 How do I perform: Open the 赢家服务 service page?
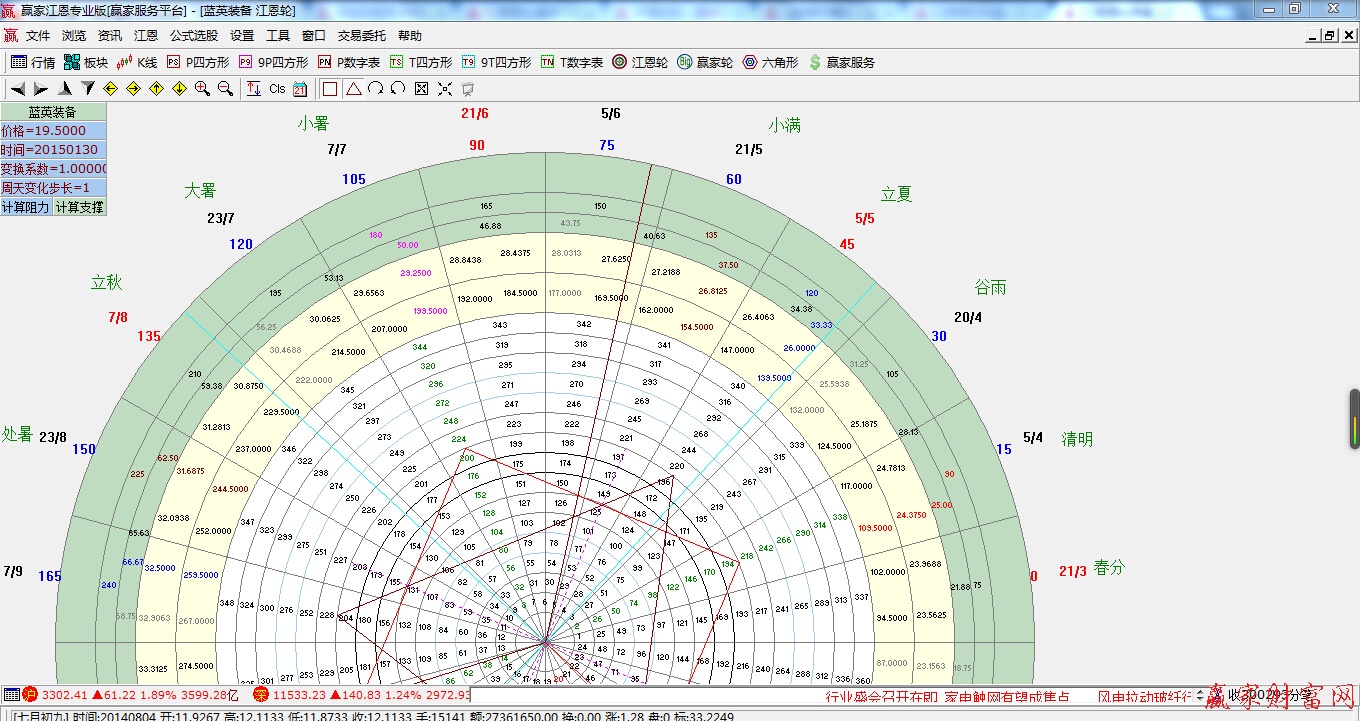click(x=841, y=62)
